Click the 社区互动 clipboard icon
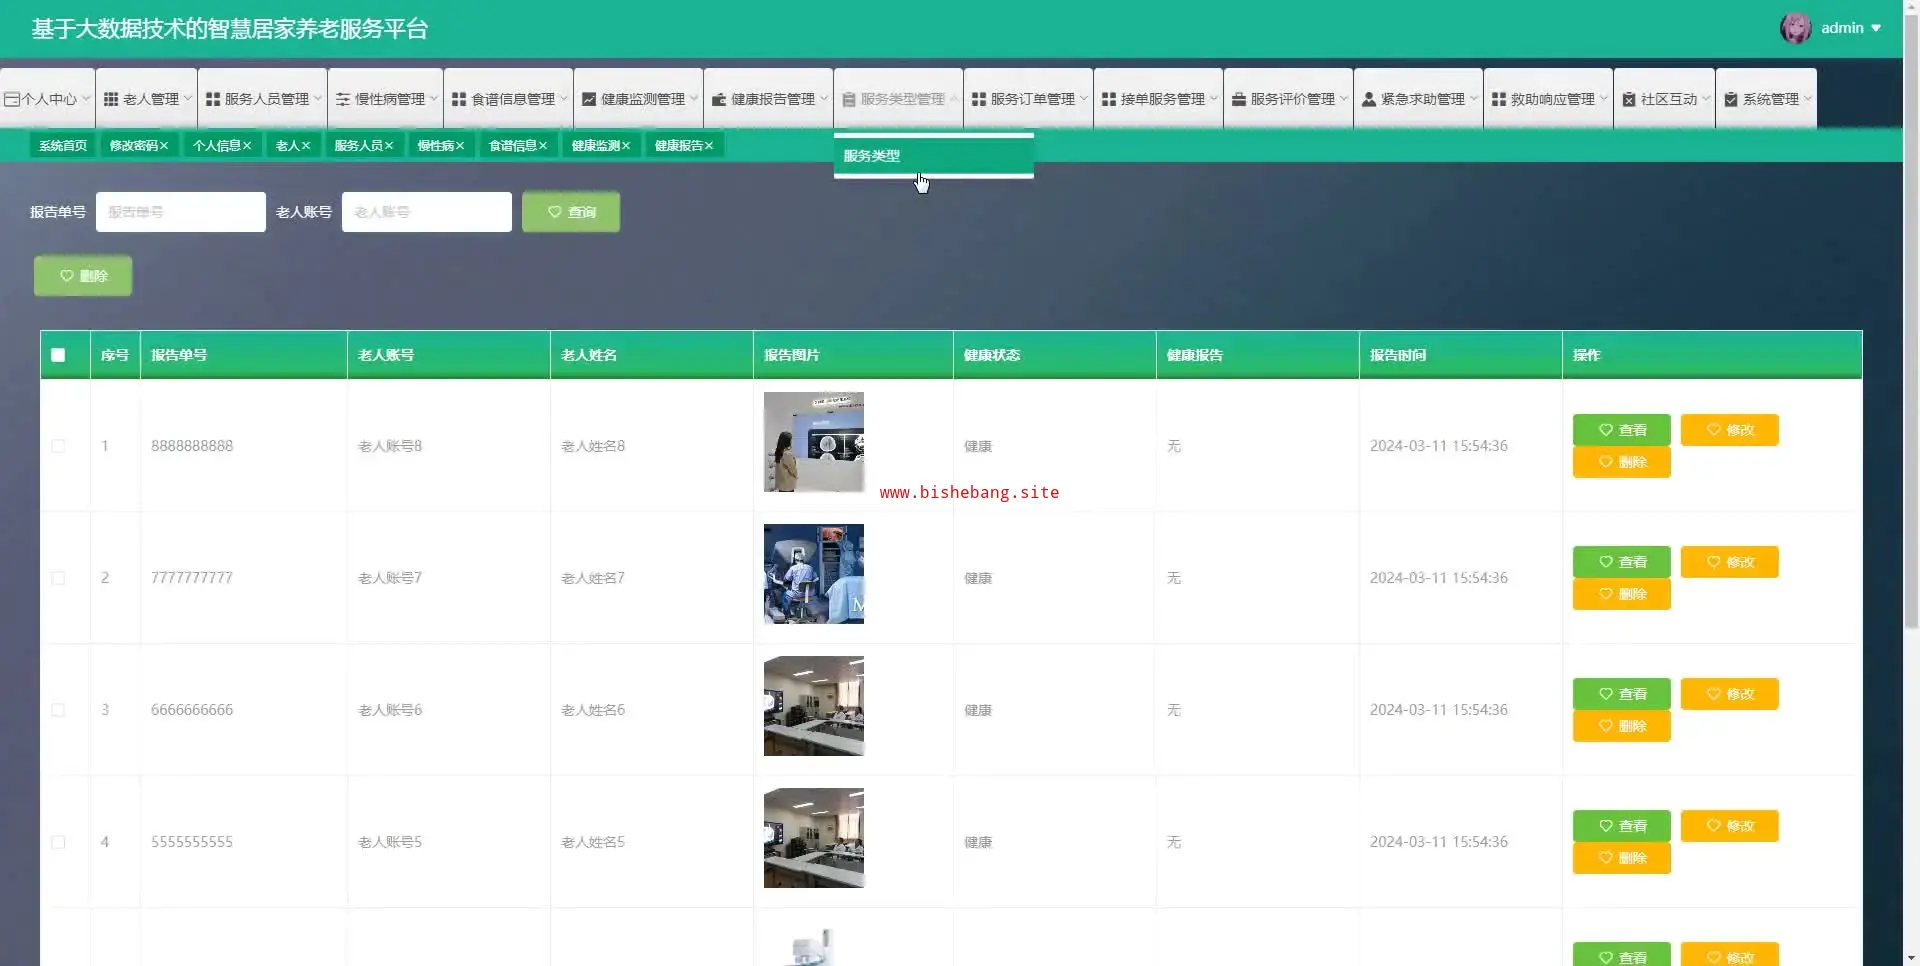 click(1629, 99)
